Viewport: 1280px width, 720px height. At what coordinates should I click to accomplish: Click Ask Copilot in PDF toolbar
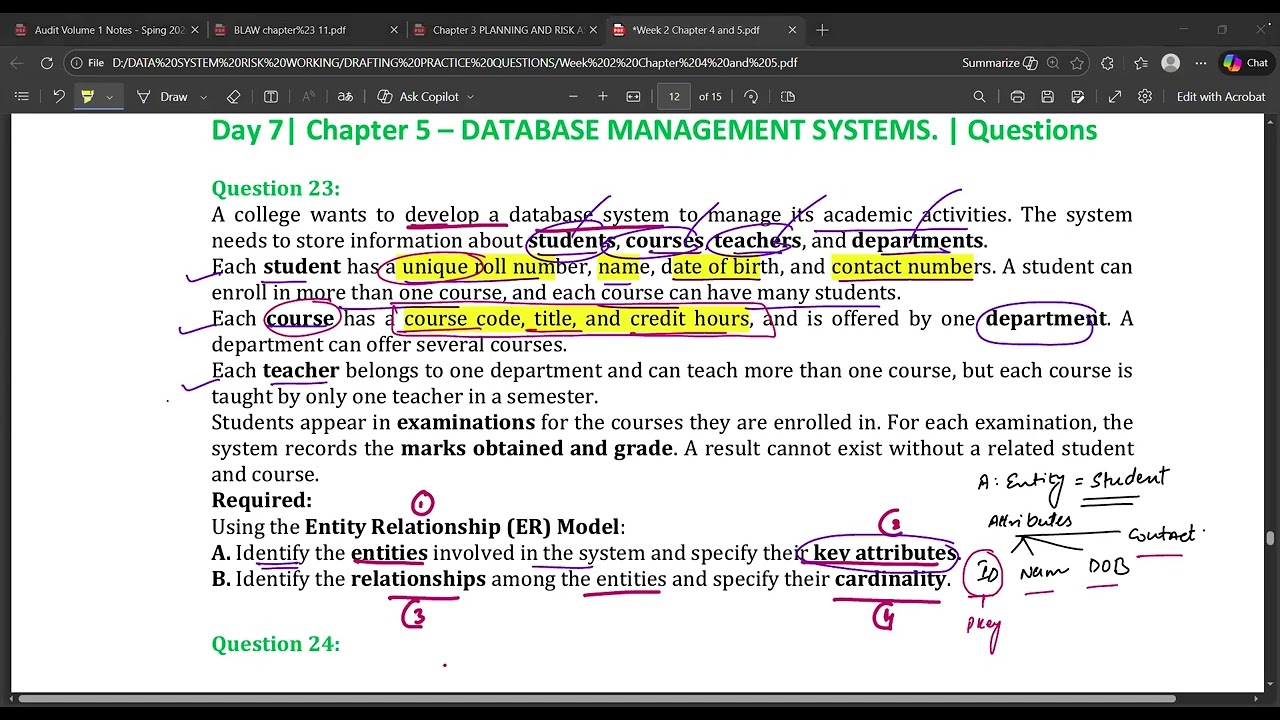418,97
